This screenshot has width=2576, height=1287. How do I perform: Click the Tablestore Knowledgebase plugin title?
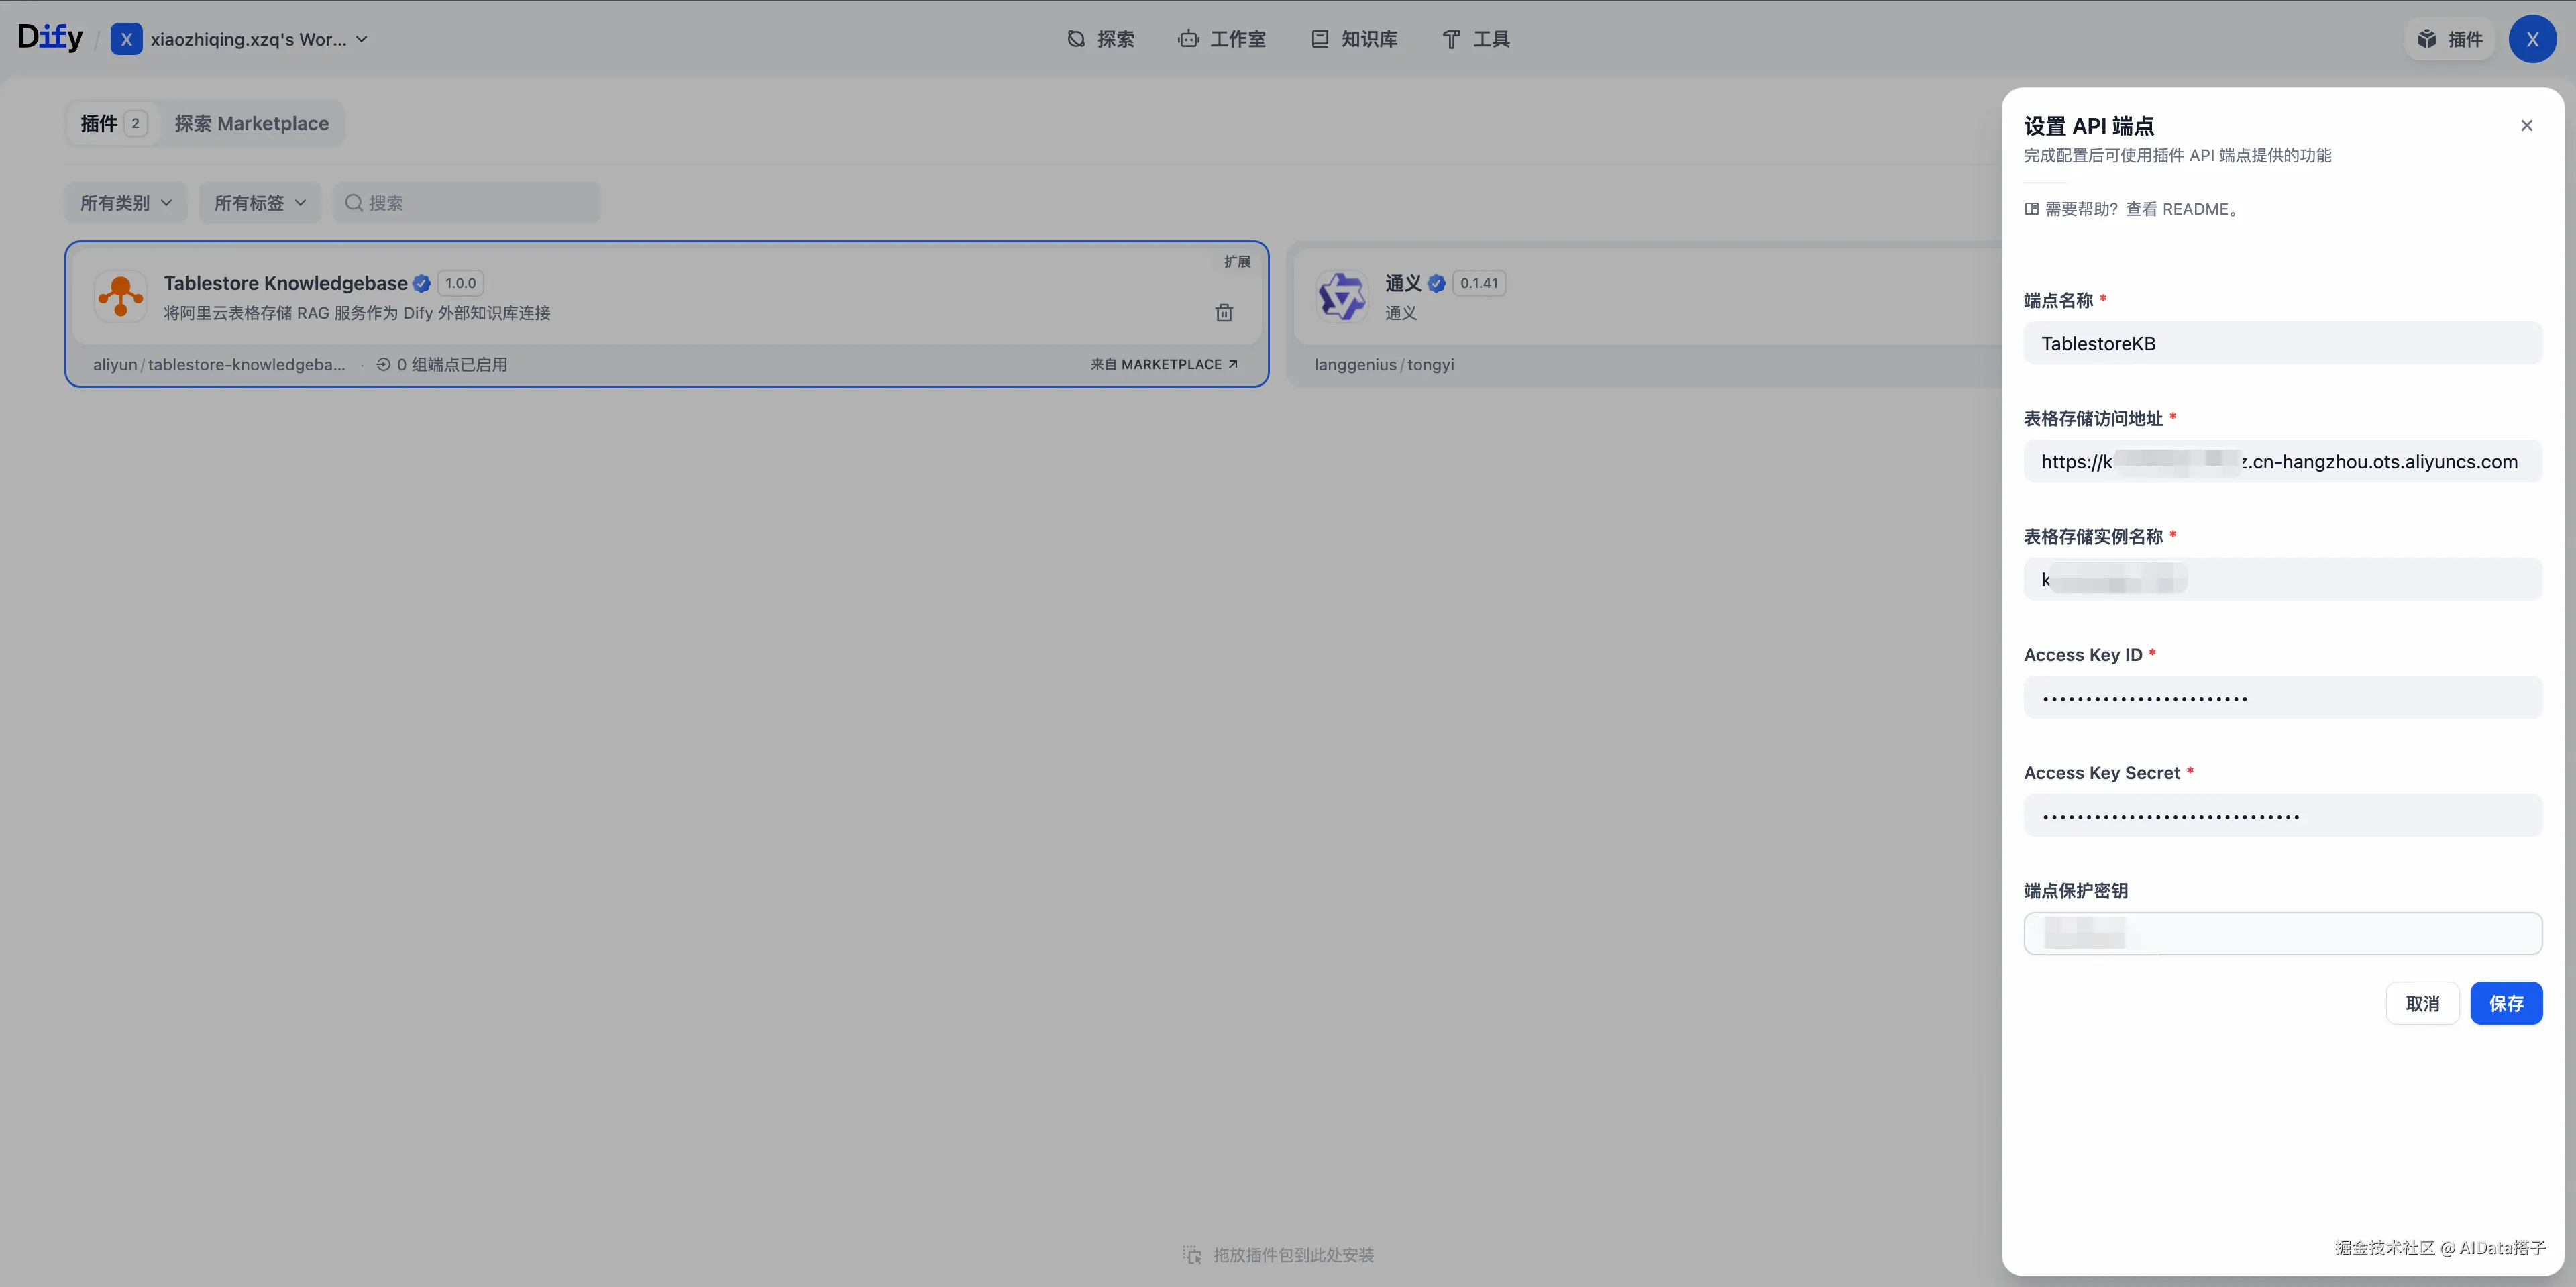pyautogui.click(x=285, y=283)
